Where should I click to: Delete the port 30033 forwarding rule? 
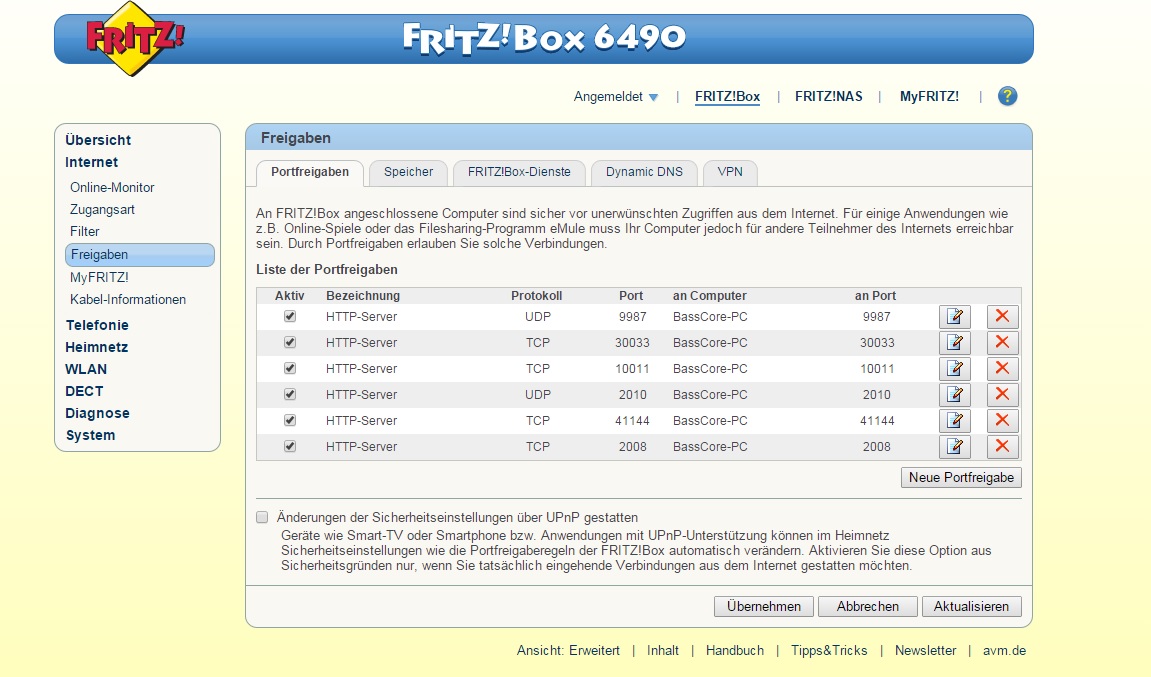1002,343
